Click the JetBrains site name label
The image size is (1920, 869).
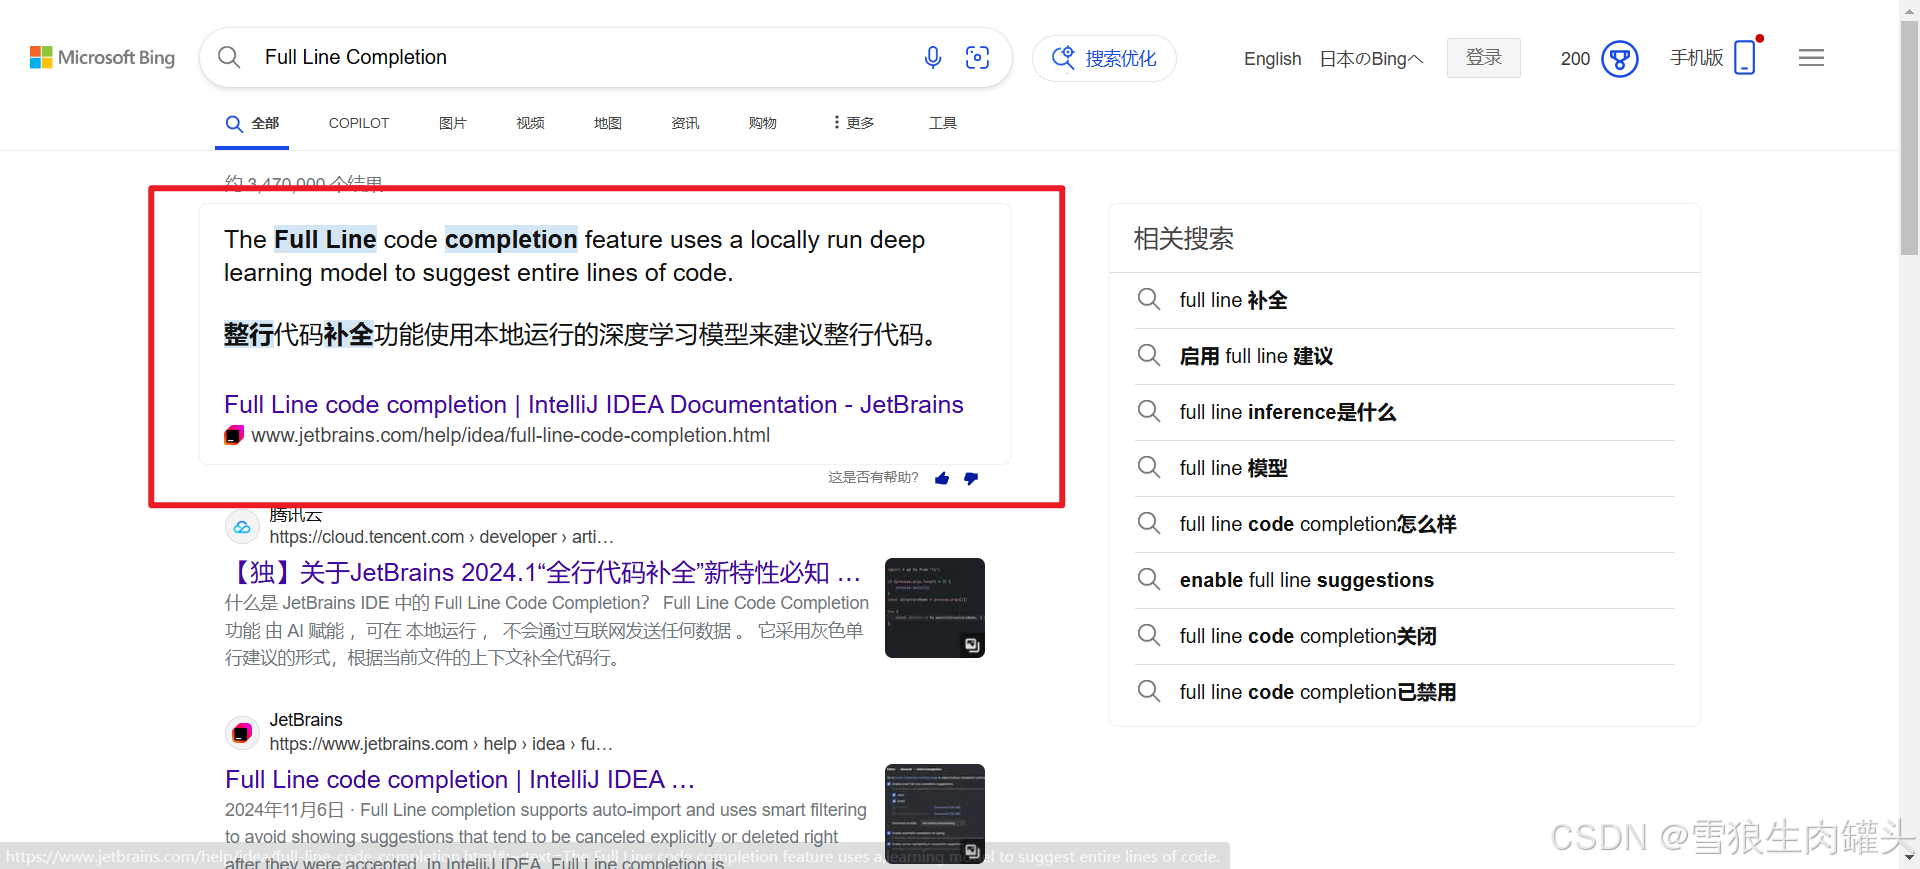pos(306,720)
